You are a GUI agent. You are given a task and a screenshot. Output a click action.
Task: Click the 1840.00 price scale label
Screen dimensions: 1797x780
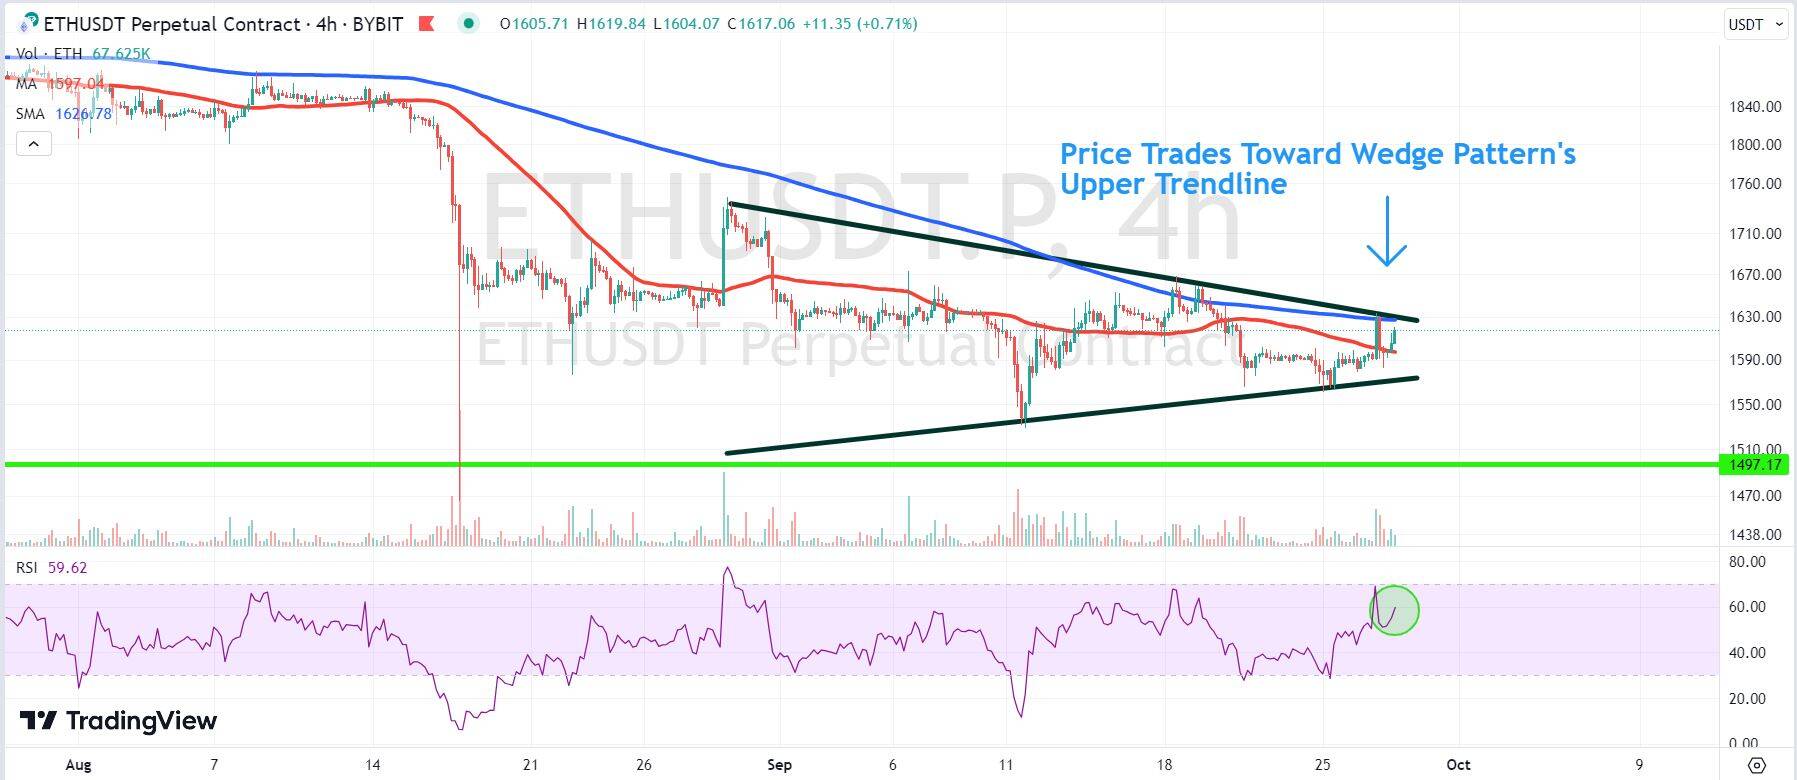coord(1754,107)
